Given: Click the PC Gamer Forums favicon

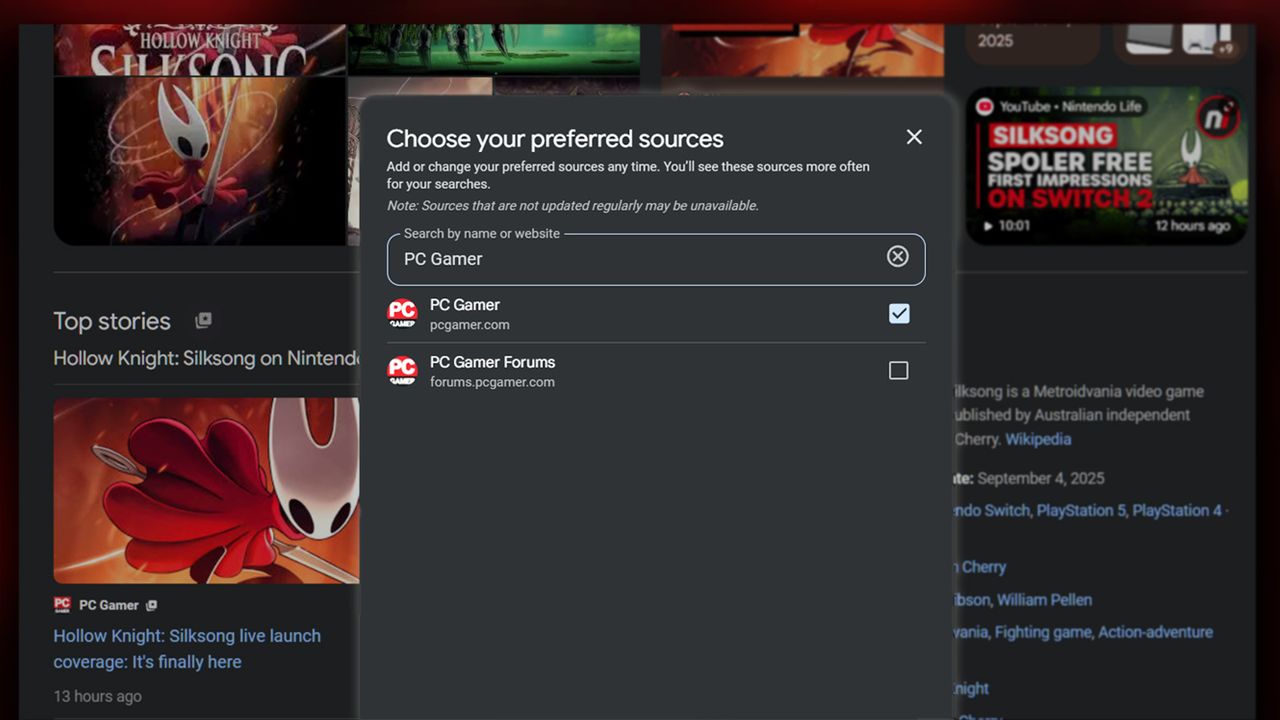Looking at the screenshot, I should coord(402,370).
